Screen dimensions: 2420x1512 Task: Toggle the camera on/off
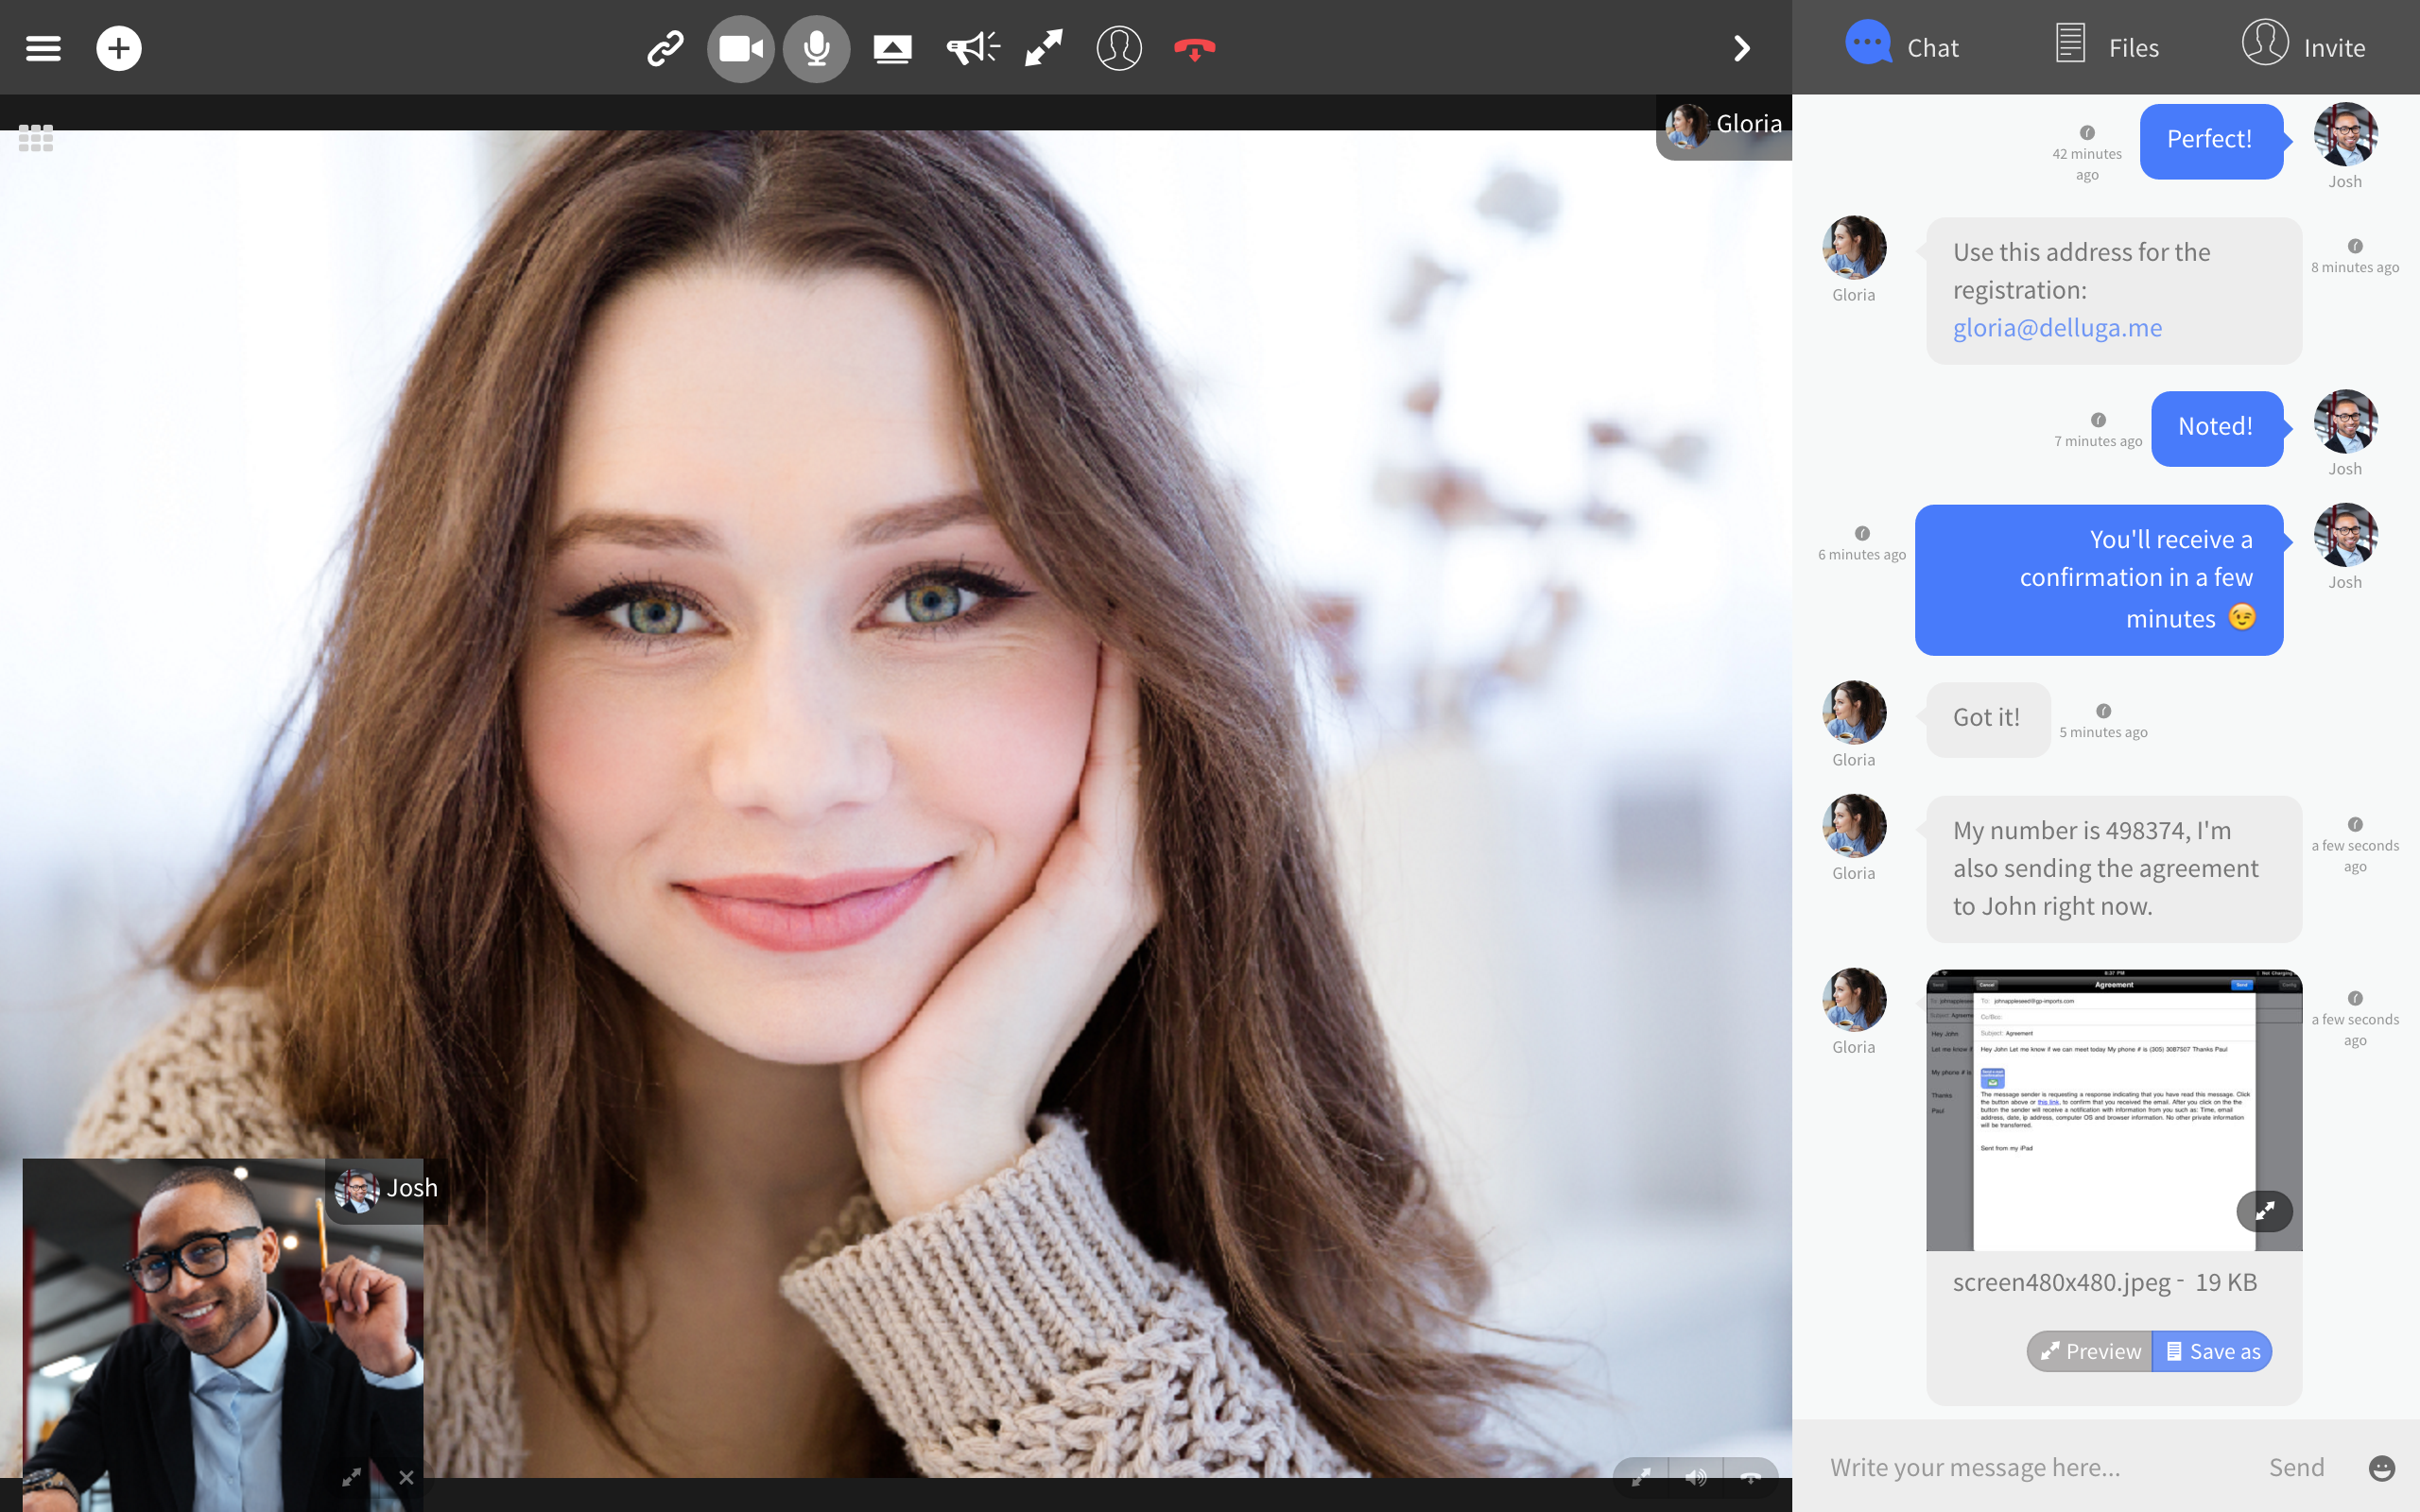[741, 48]
